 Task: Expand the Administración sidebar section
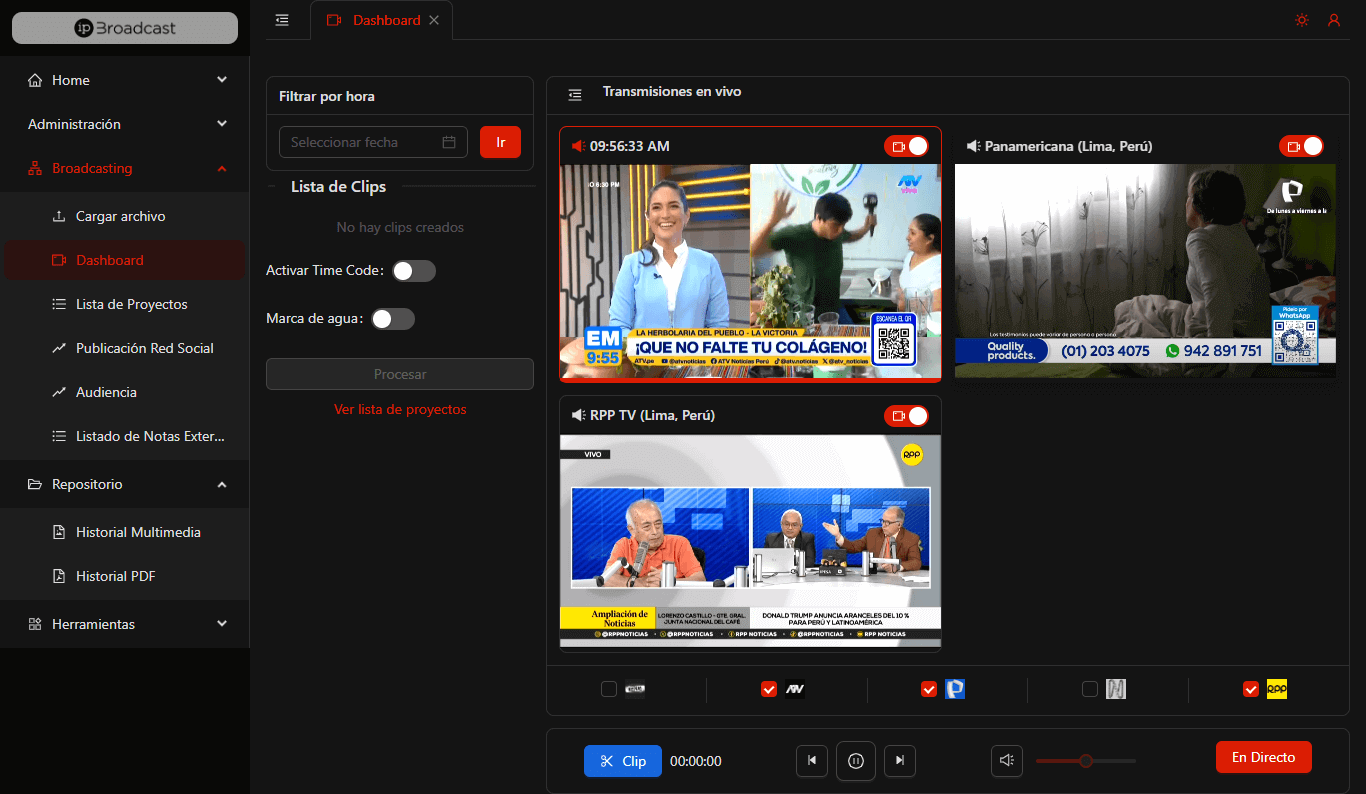click(222, 124)
